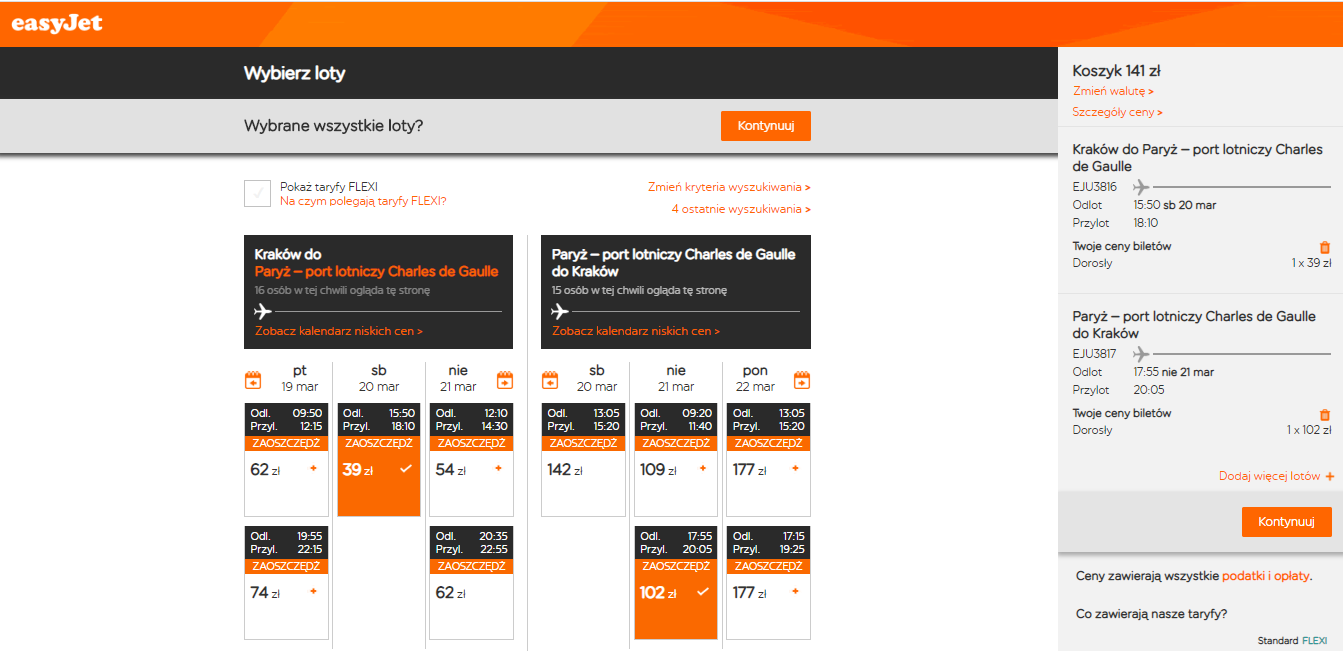The width and height of the screenshot is (1343, 651).
Task: Open low fare calendar for Paris to Kraków
Action: (636, 331)
